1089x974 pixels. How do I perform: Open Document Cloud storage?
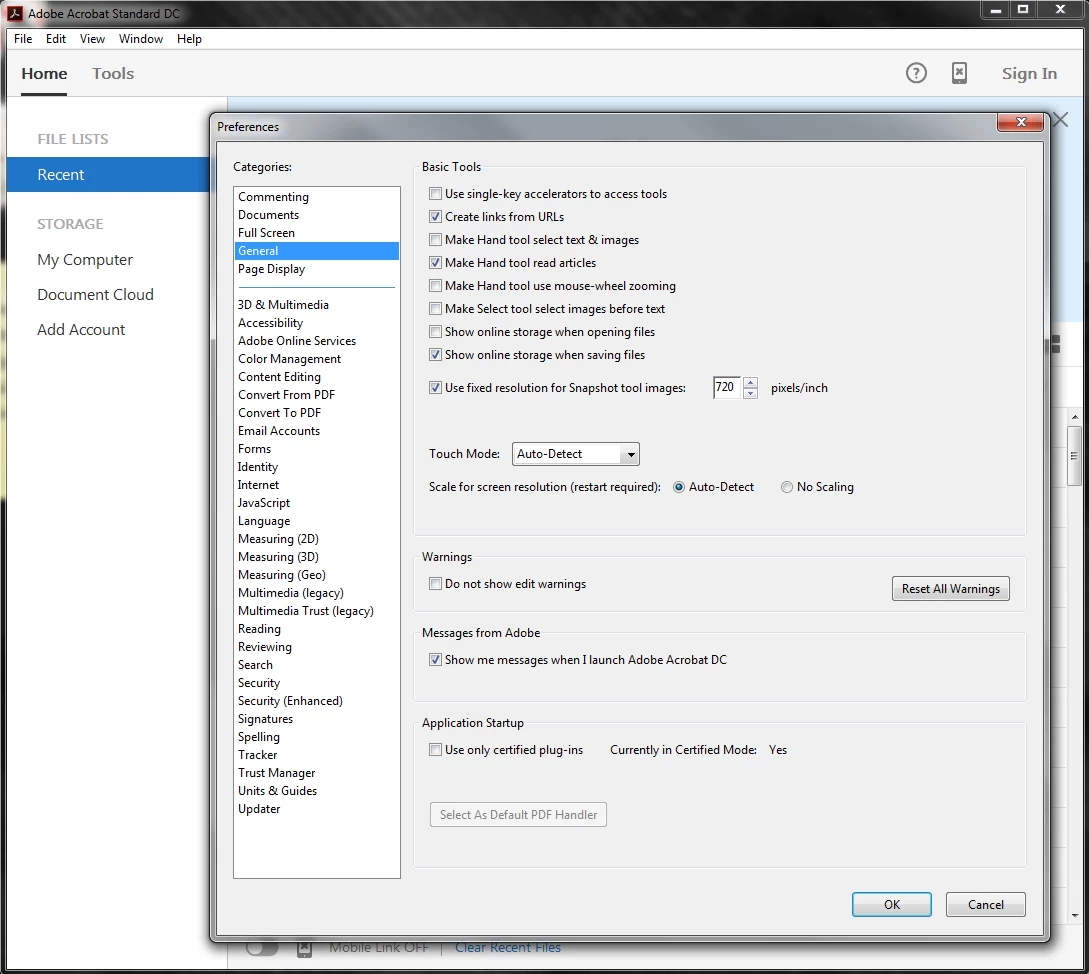tap(95, 295)
